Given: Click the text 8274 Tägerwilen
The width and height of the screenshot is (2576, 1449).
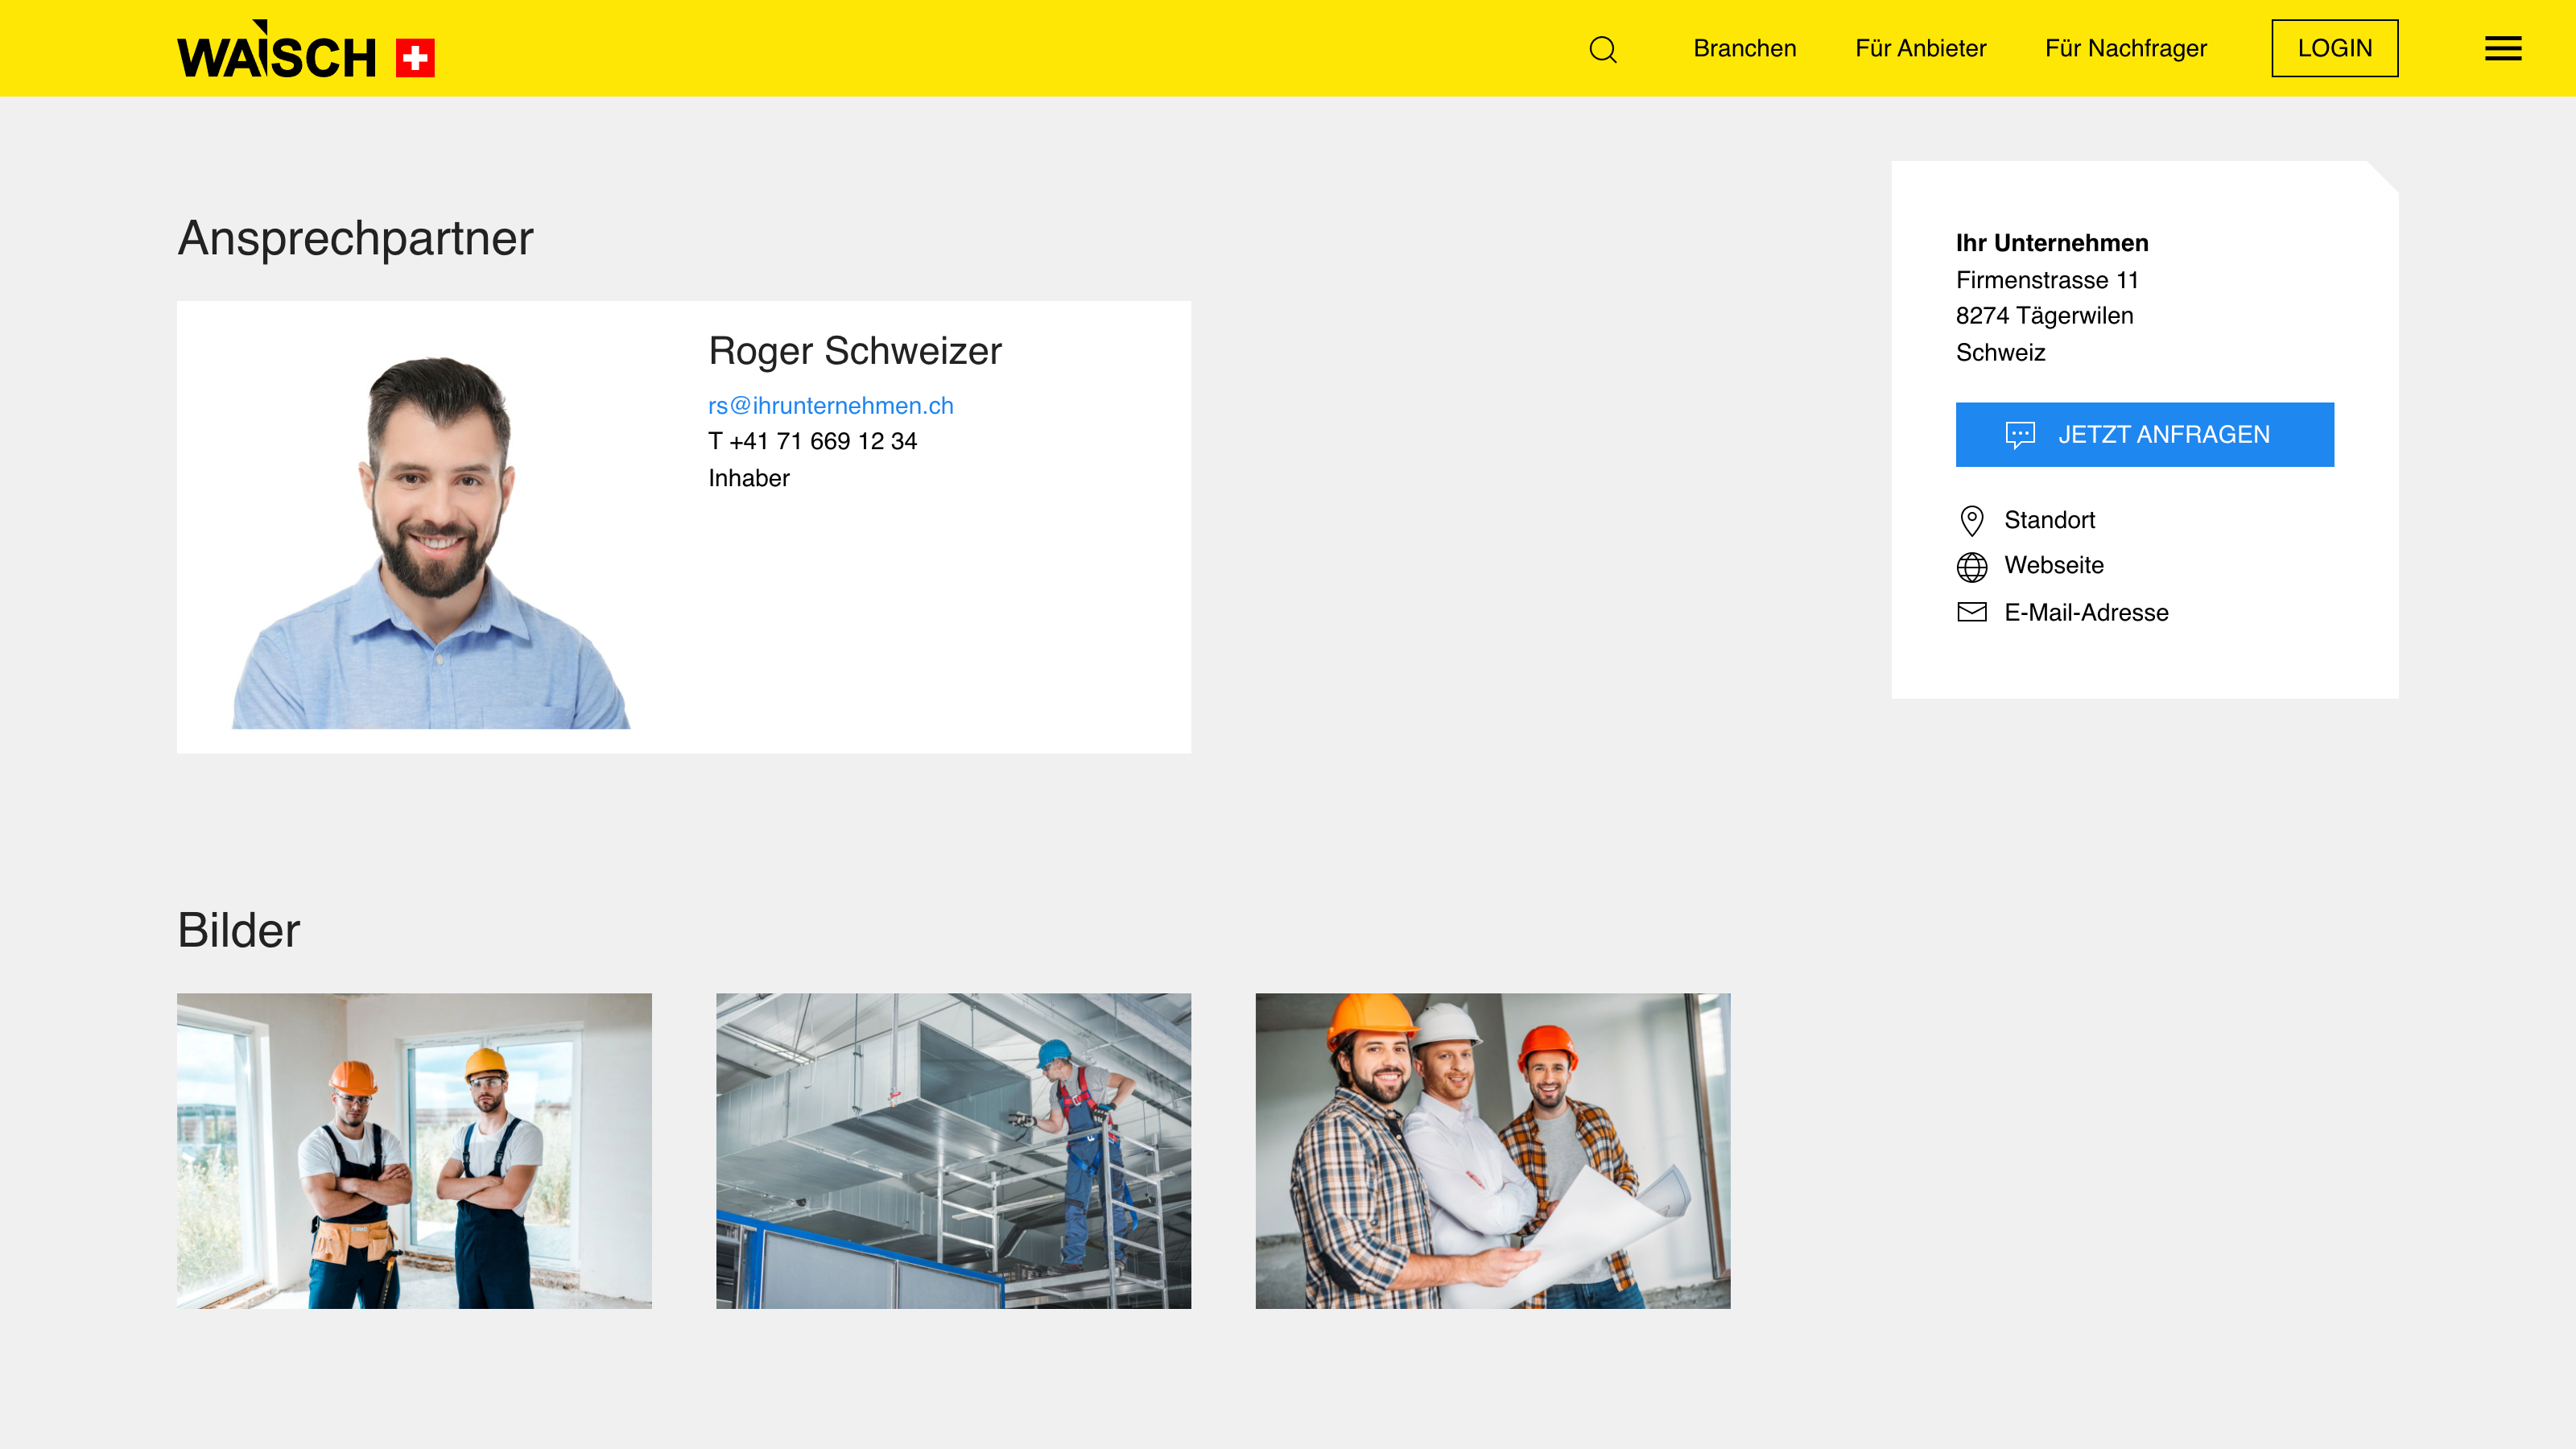Looking at the screenshot, I should [x=2044, y=316].
